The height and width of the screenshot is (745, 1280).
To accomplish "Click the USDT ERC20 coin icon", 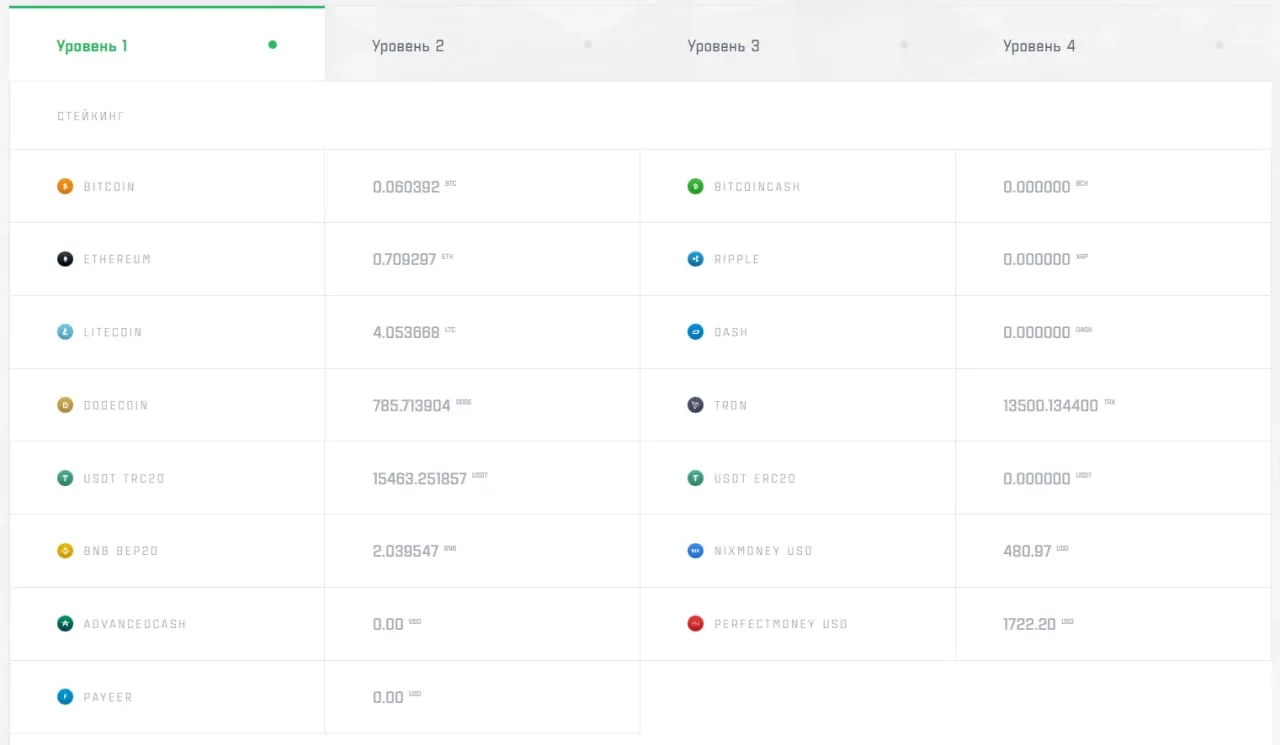I will [695, 478].
